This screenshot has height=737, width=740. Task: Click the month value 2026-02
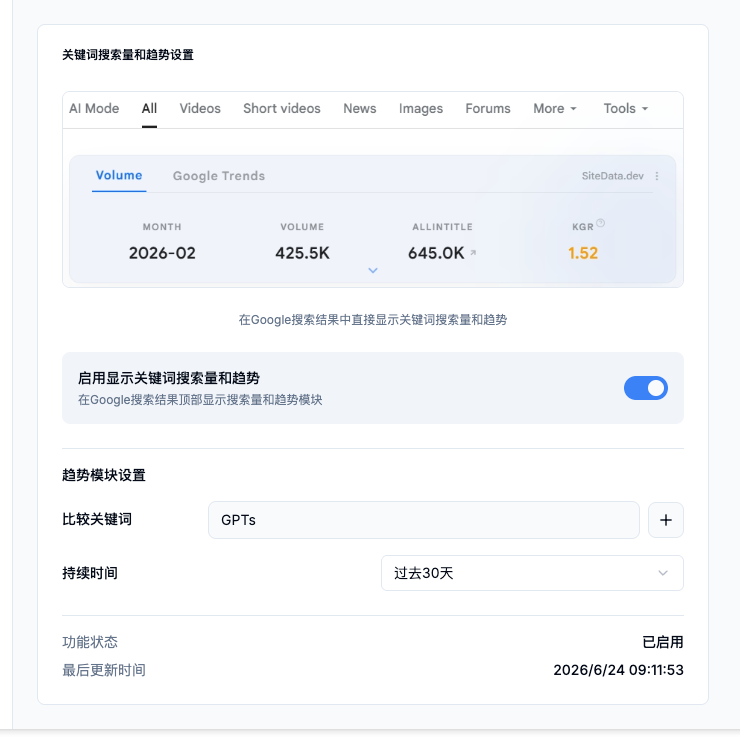pyautogui.click(x=162, y=253)
